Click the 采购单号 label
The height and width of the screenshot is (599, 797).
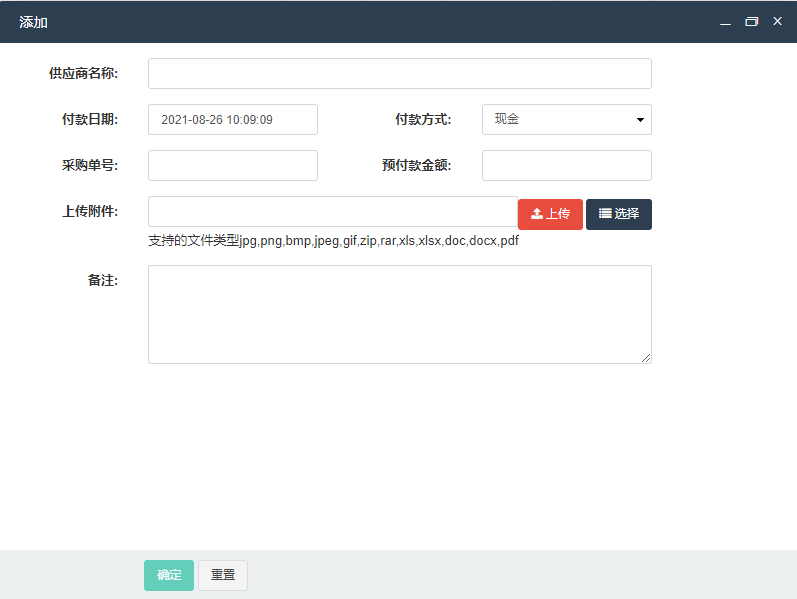coord(90,165)
